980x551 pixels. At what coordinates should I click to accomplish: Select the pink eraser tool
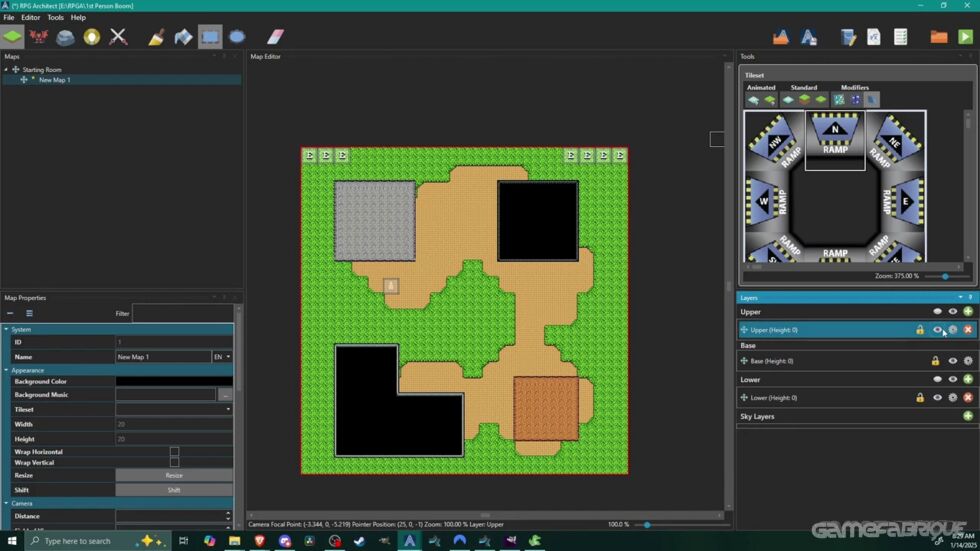pyautogui.click(x=275, y=37)
